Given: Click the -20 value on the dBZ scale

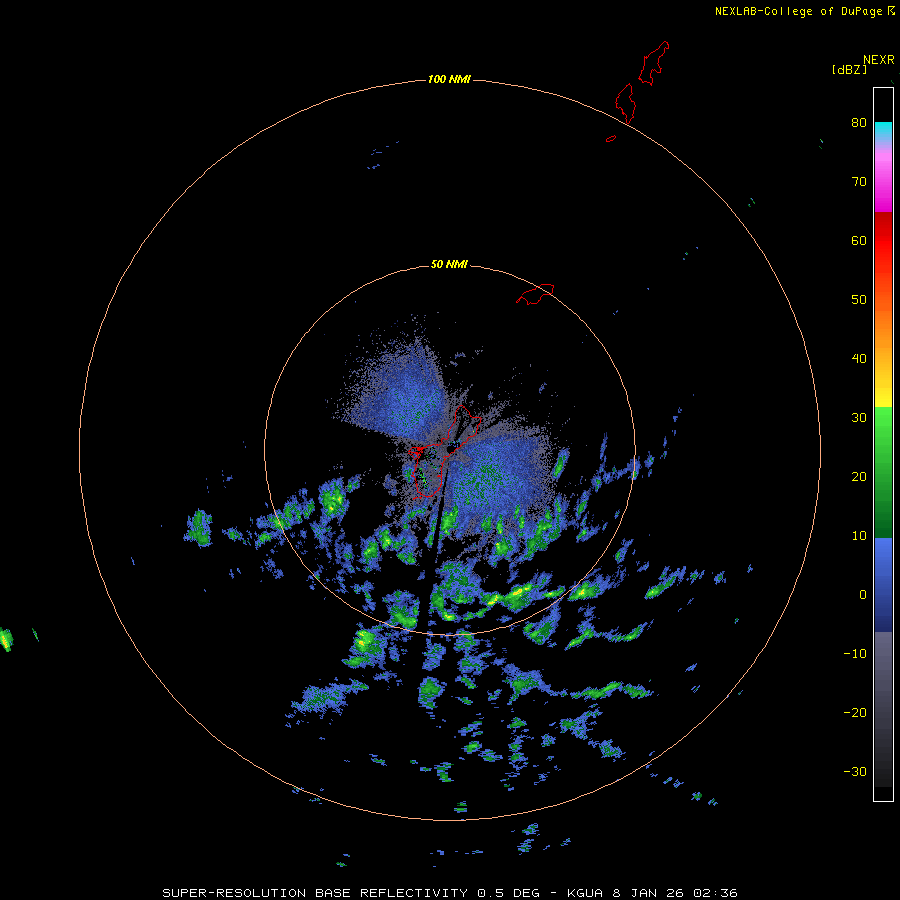Looking at the screenshot, I should pos(855,713).
